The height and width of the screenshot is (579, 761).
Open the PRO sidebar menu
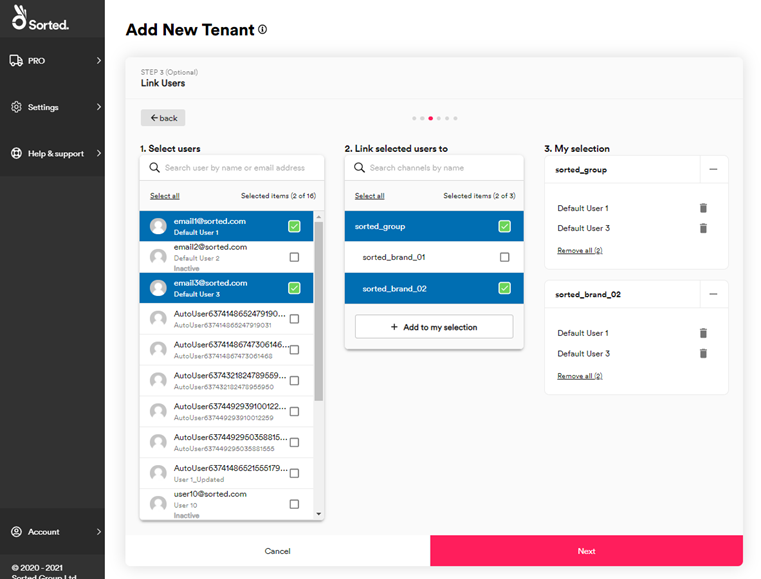click(52, 61)
